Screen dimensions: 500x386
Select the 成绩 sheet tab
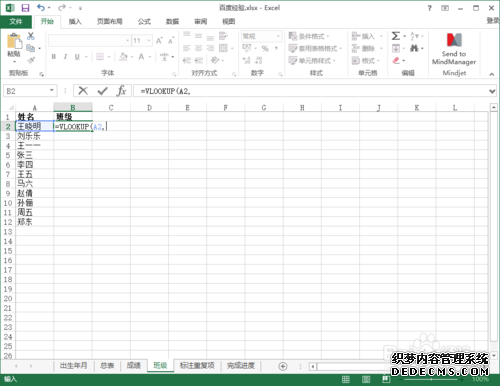(x=133, y=366)
